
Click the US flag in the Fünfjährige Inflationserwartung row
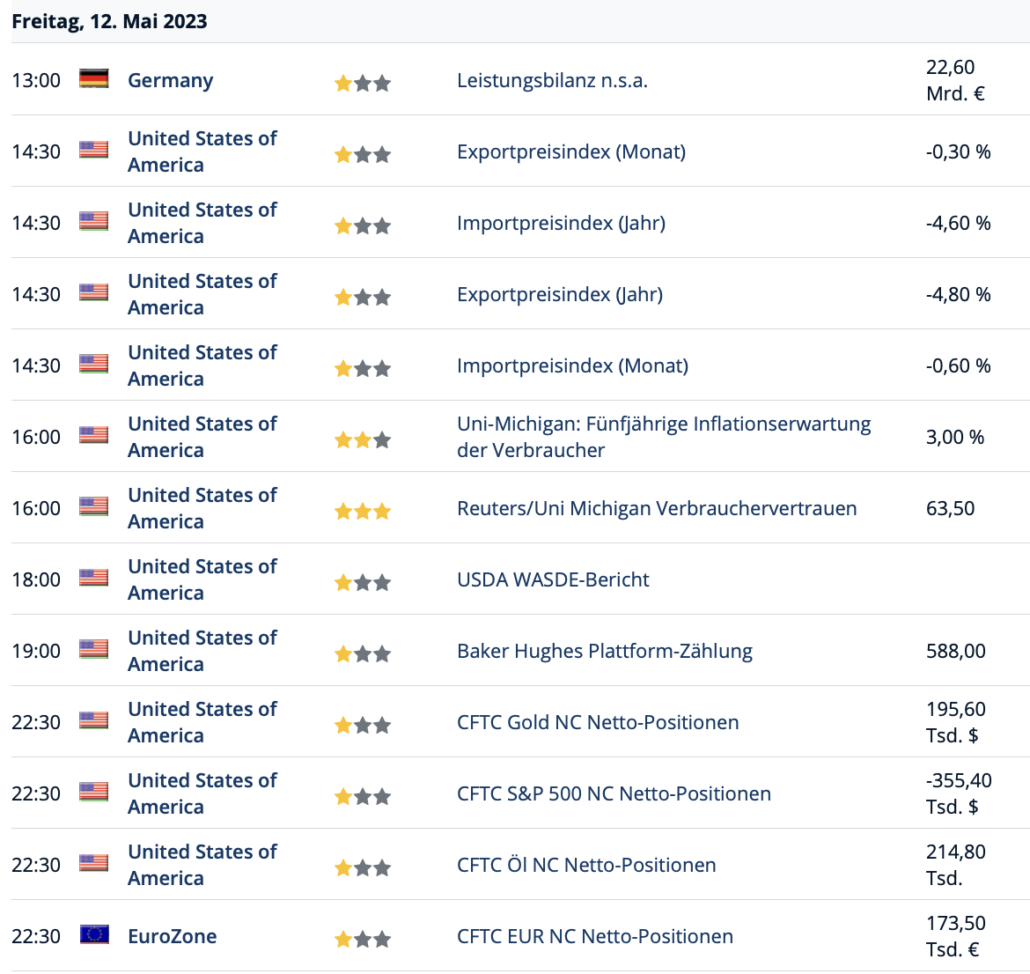click(x=94, y=435)
